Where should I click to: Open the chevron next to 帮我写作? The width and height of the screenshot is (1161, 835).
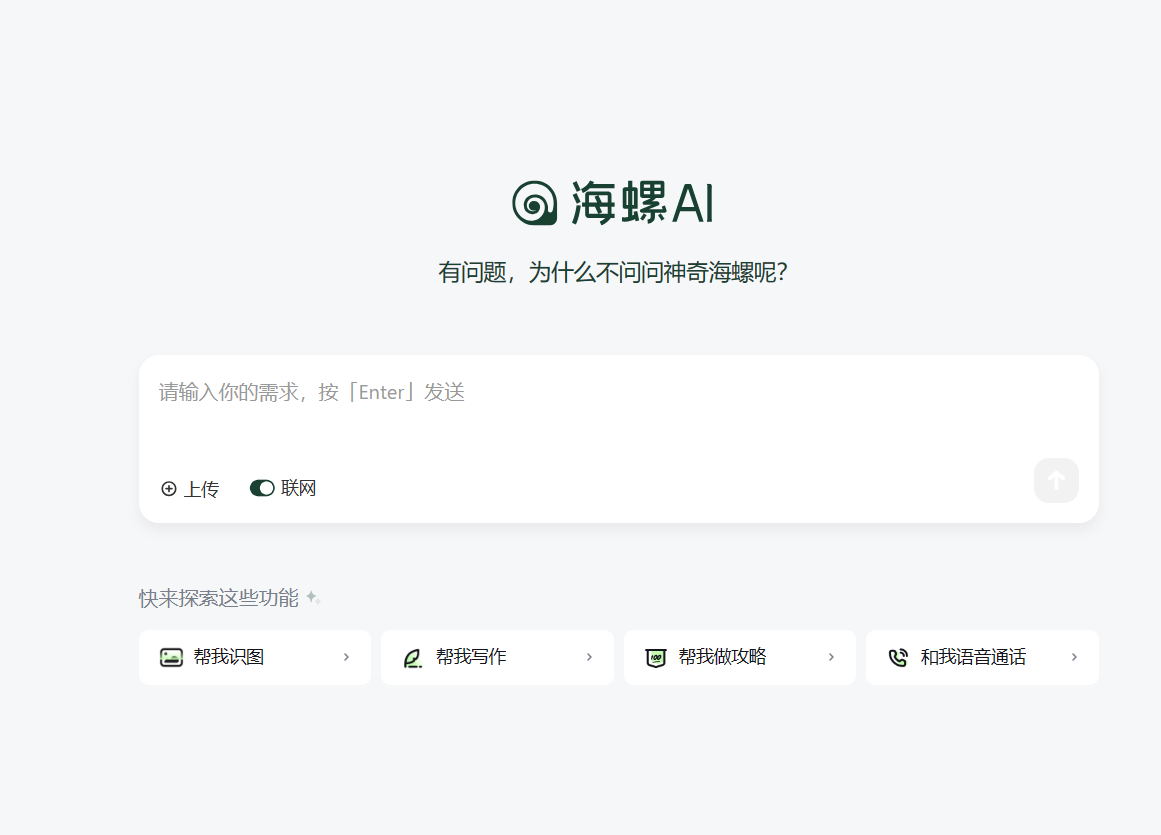(x=589, y=657)
